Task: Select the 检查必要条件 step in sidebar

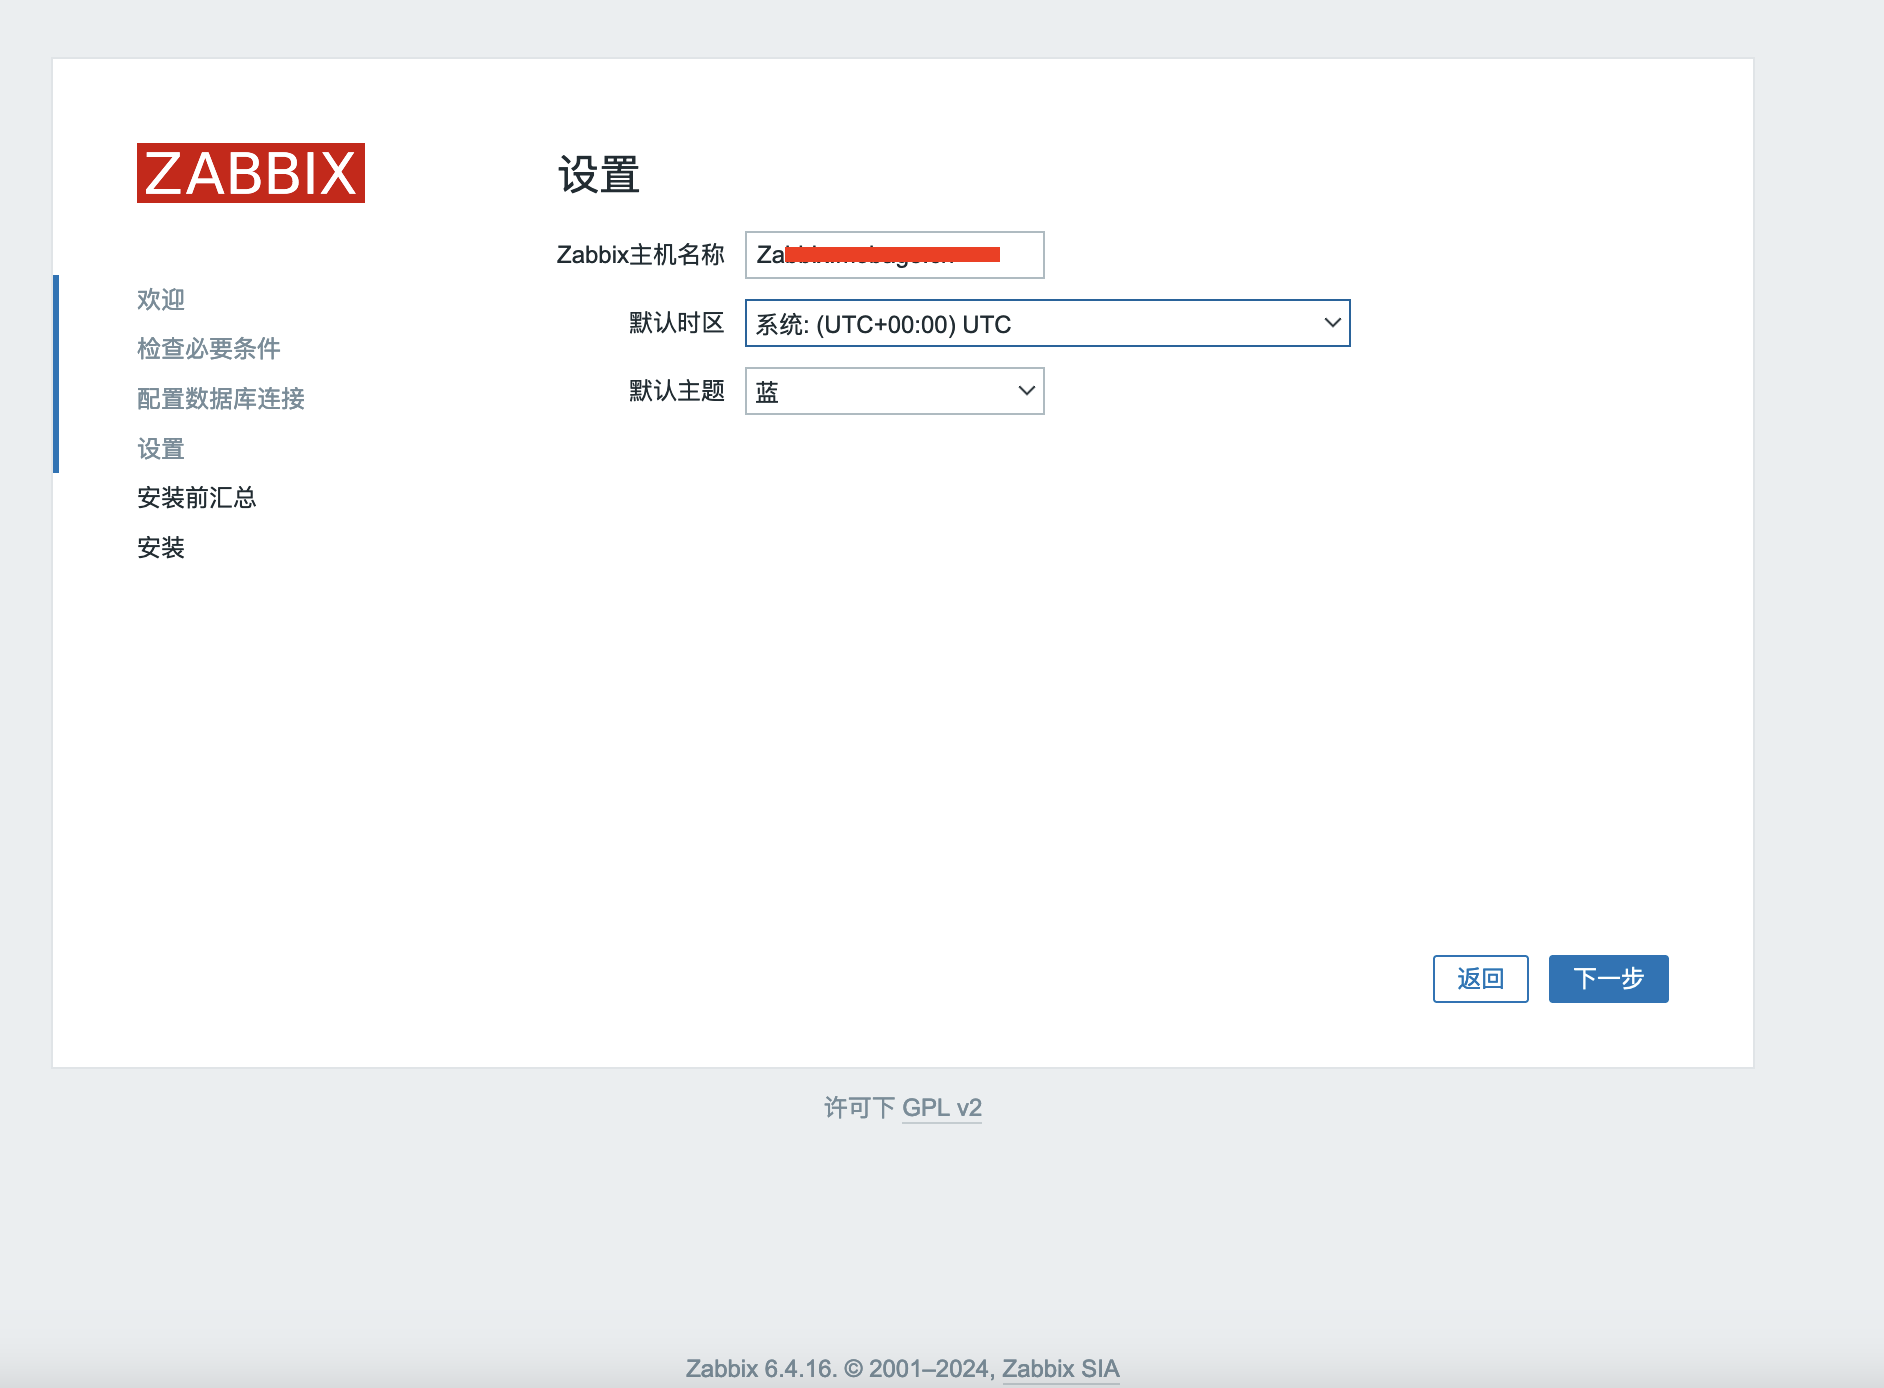Action: 209,348
